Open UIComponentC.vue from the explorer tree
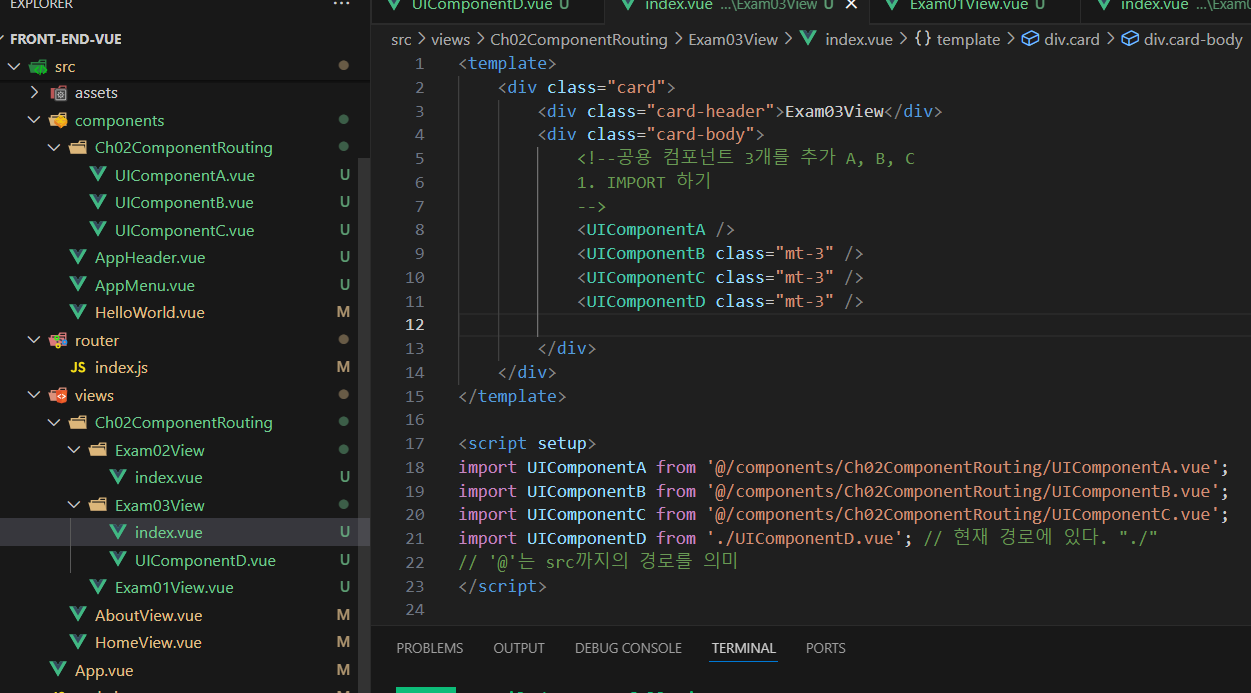Image resolution: width=1251 pixels, height=693 pixels. click(184, 230)
